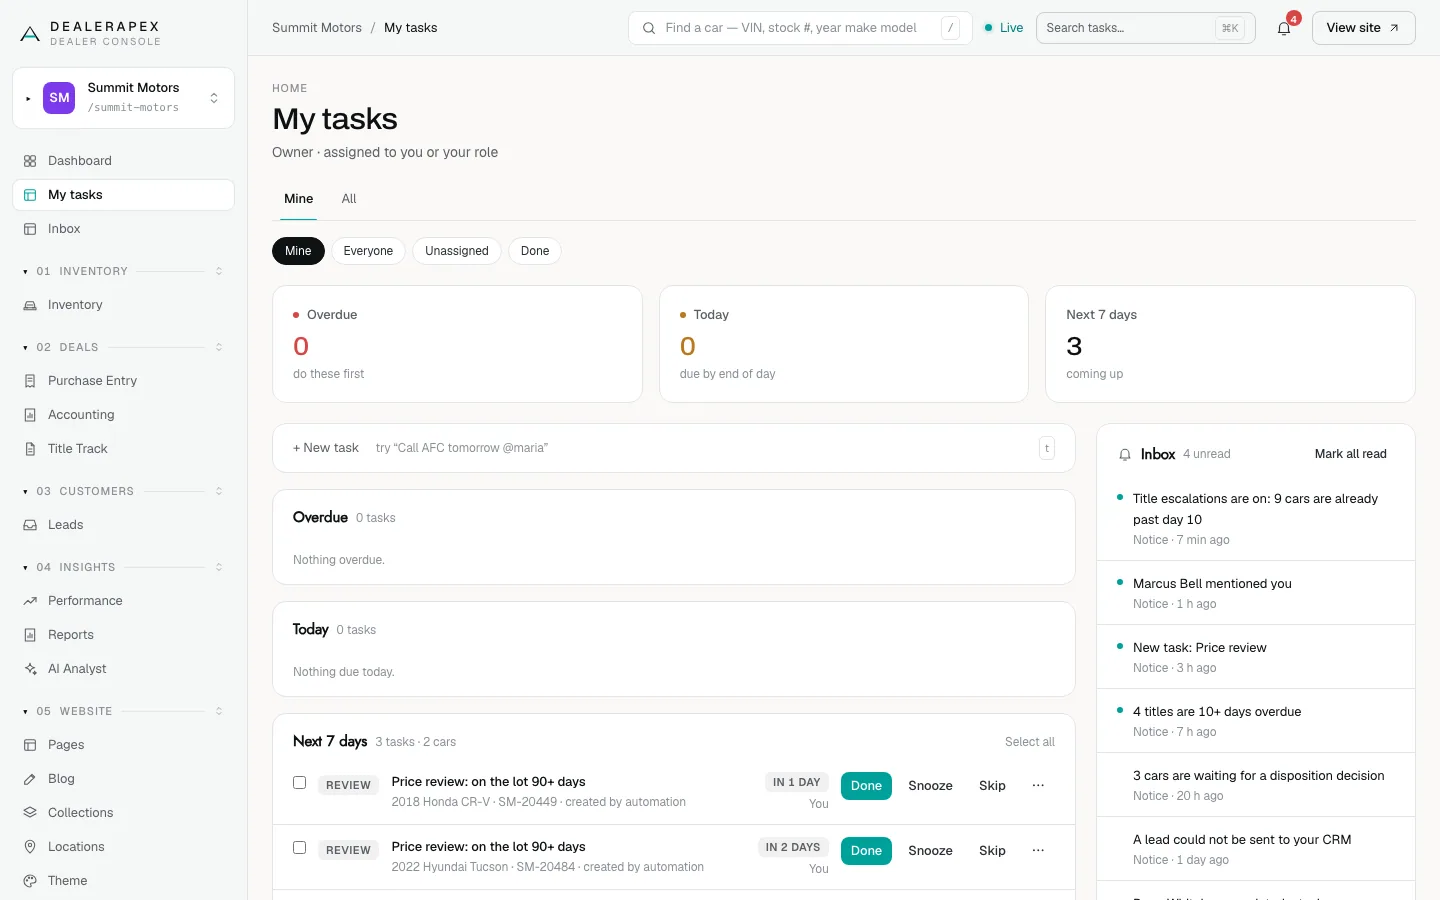Open more options for Honda CR-V task
This screenshot has height=900, width=1440.
click(x=1038, y=786)
